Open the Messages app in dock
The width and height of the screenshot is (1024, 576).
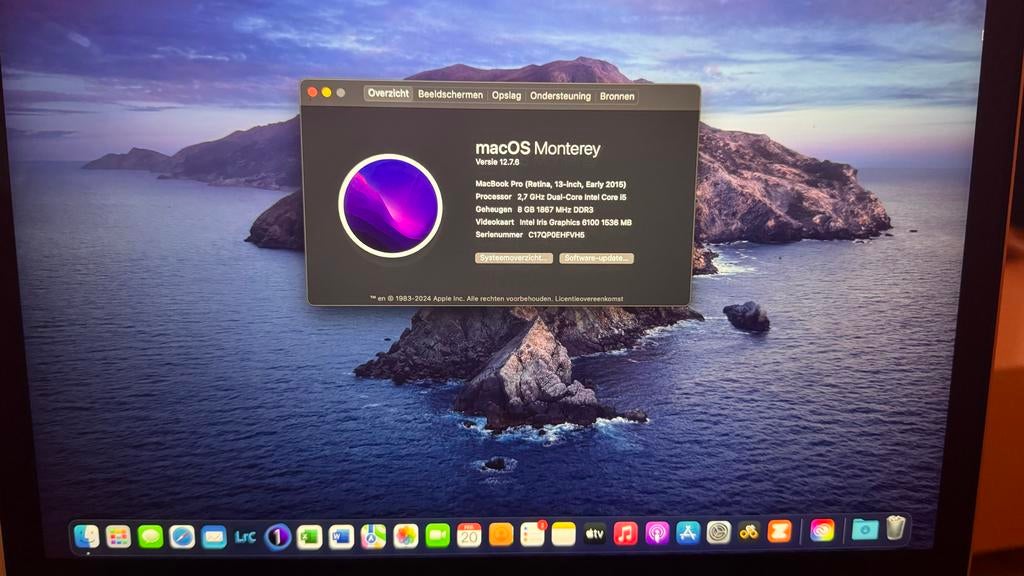(x=150, y=536)
